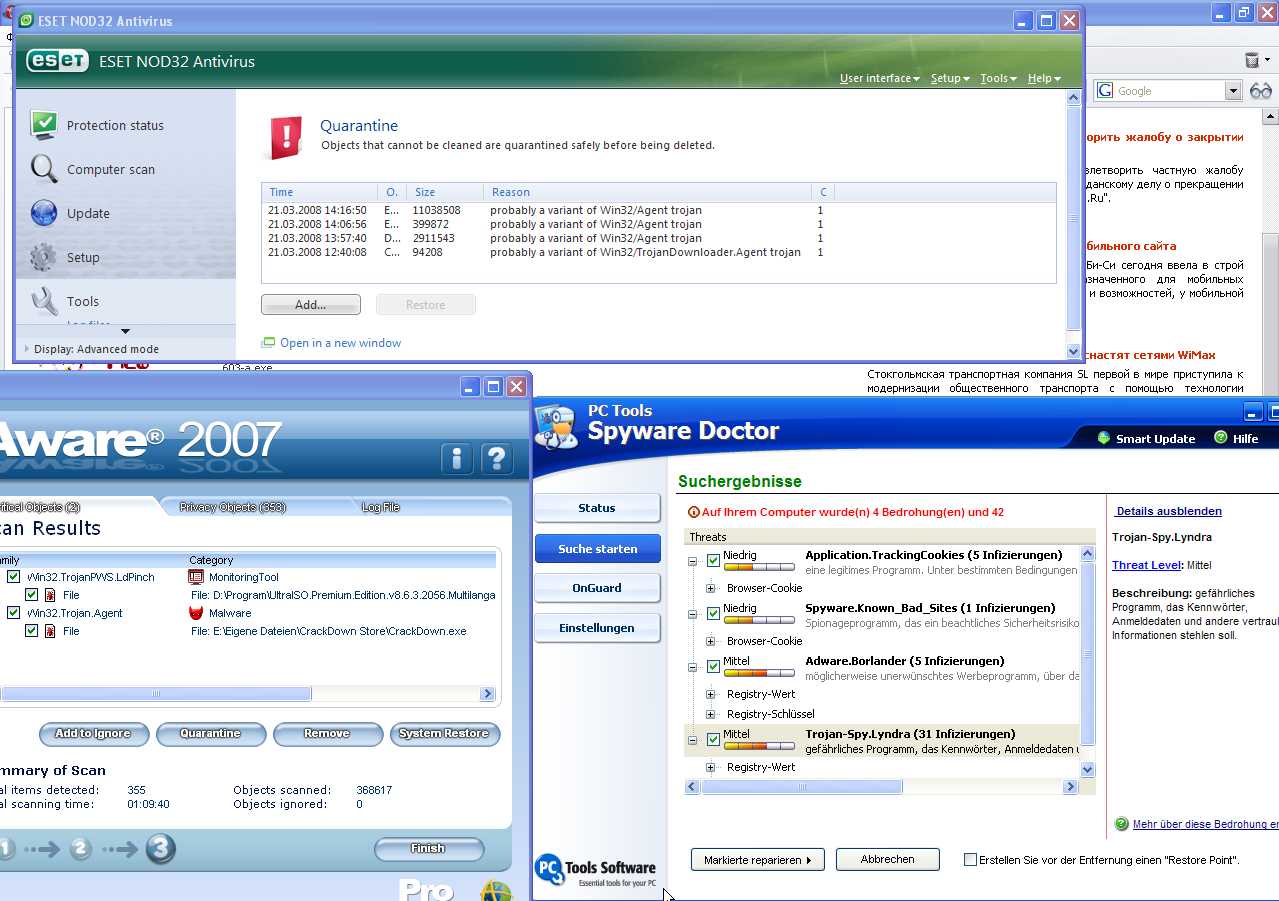This screenshot has height=901, width=1279.
Task: Open User interface menu in ESET
Action: pos(879,78)
